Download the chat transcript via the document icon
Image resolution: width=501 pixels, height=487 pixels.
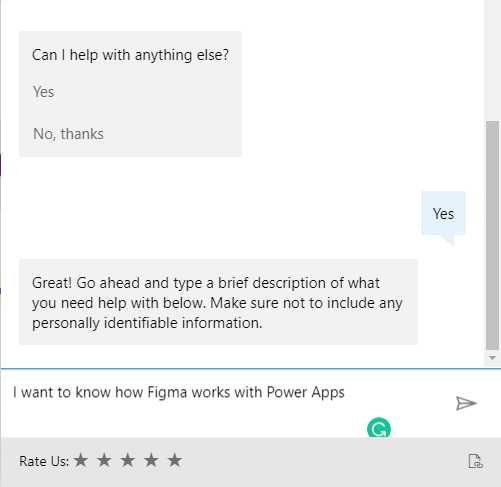[x=475, y=461]
